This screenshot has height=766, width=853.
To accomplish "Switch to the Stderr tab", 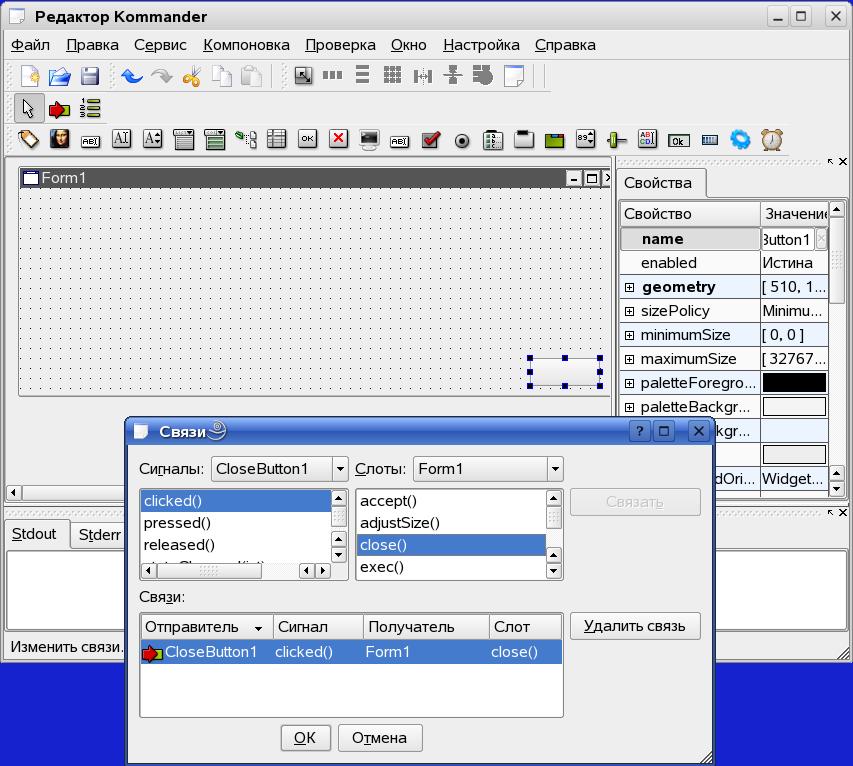I will (x=100, y=535).
